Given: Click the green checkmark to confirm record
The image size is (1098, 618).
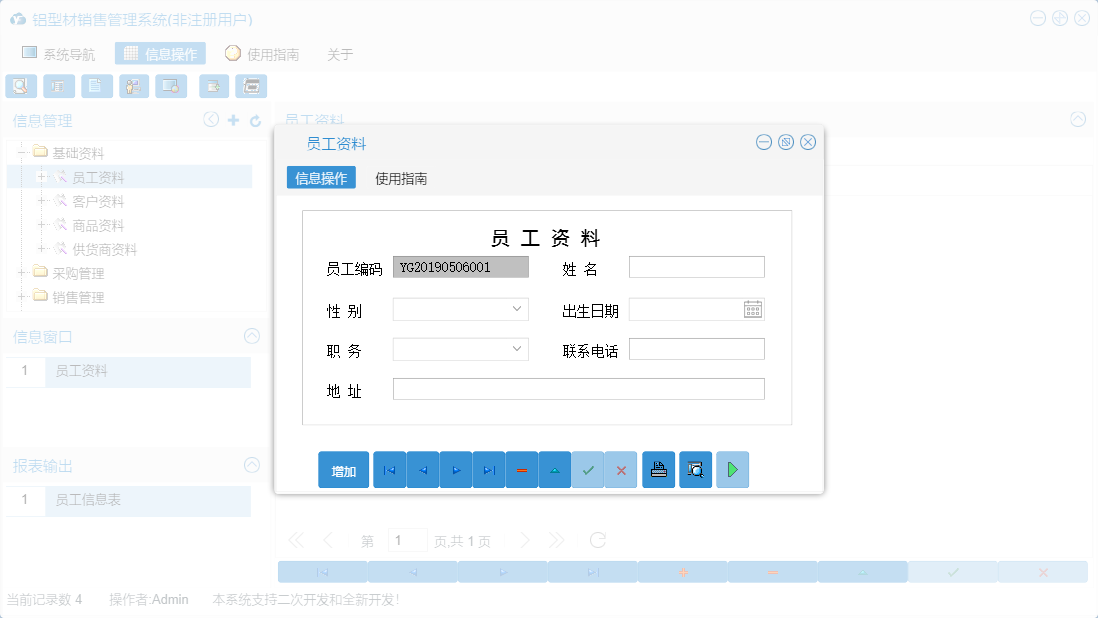Looking at the screenshot, I should (x=588, y=469).
